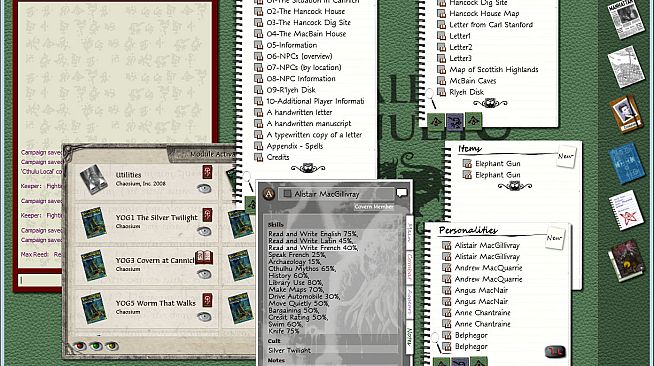Open the notepad with red star icon

coord(626,211)
